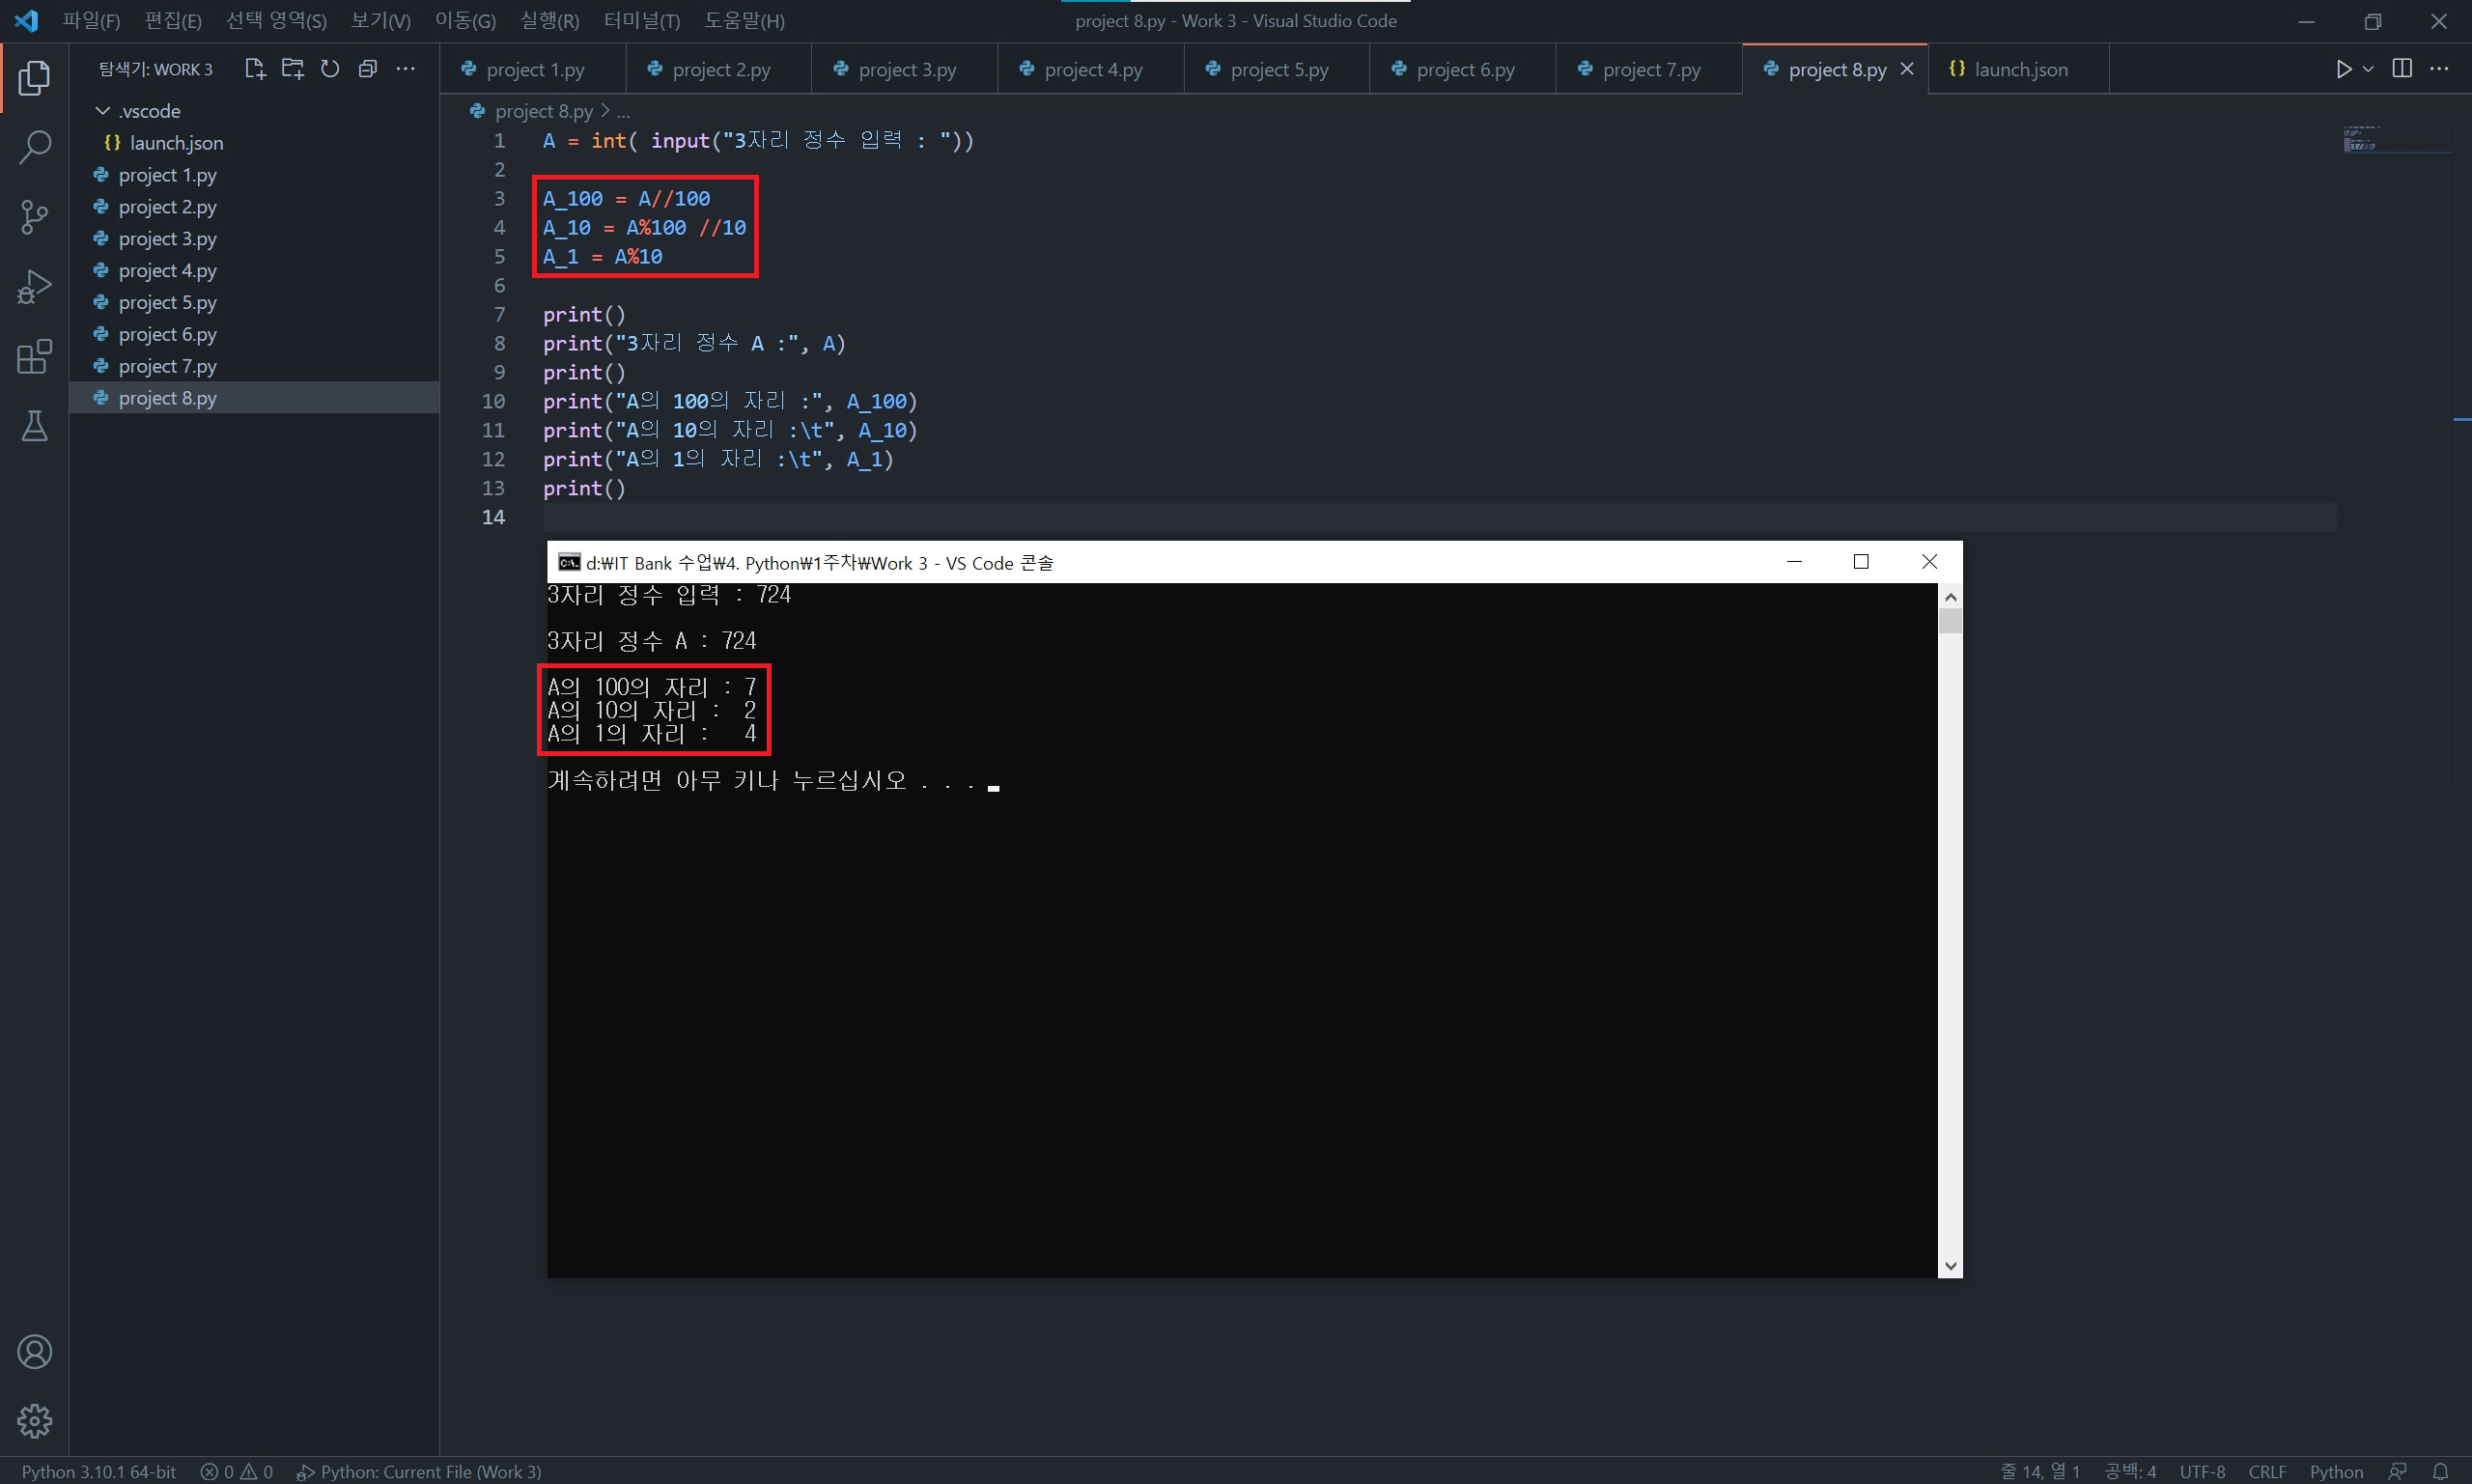Click the console window scrollbar down arrow
Image resolution: width=2472 pixels, height=1484 pixels.
(1950, 1266)
